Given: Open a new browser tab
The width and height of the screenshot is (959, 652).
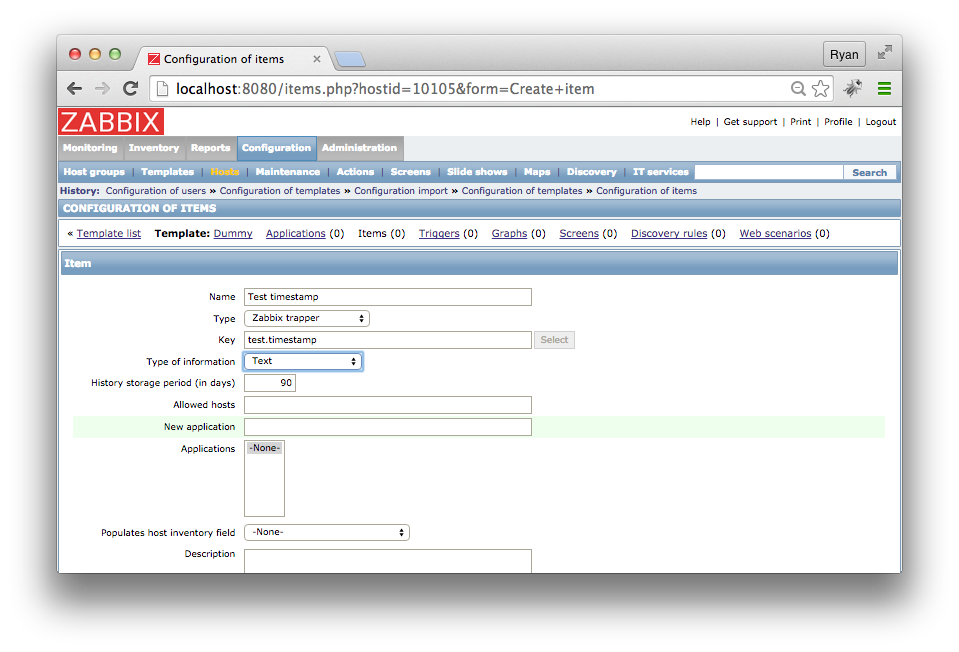Looking at the screenshot, I should [350, 59].
